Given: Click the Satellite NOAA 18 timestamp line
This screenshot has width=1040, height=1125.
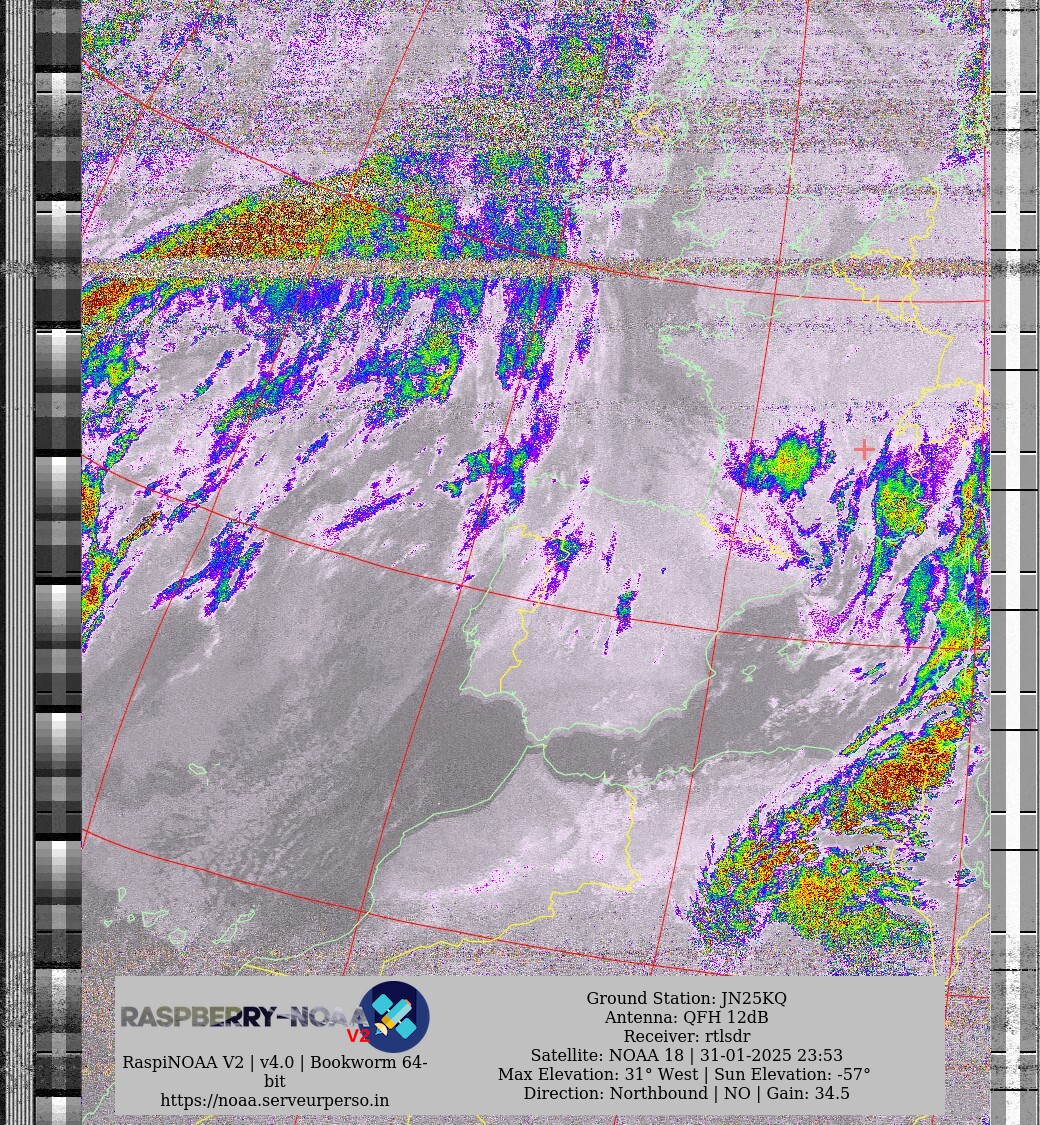Looking at the screenshot, I should point(686,1055).
